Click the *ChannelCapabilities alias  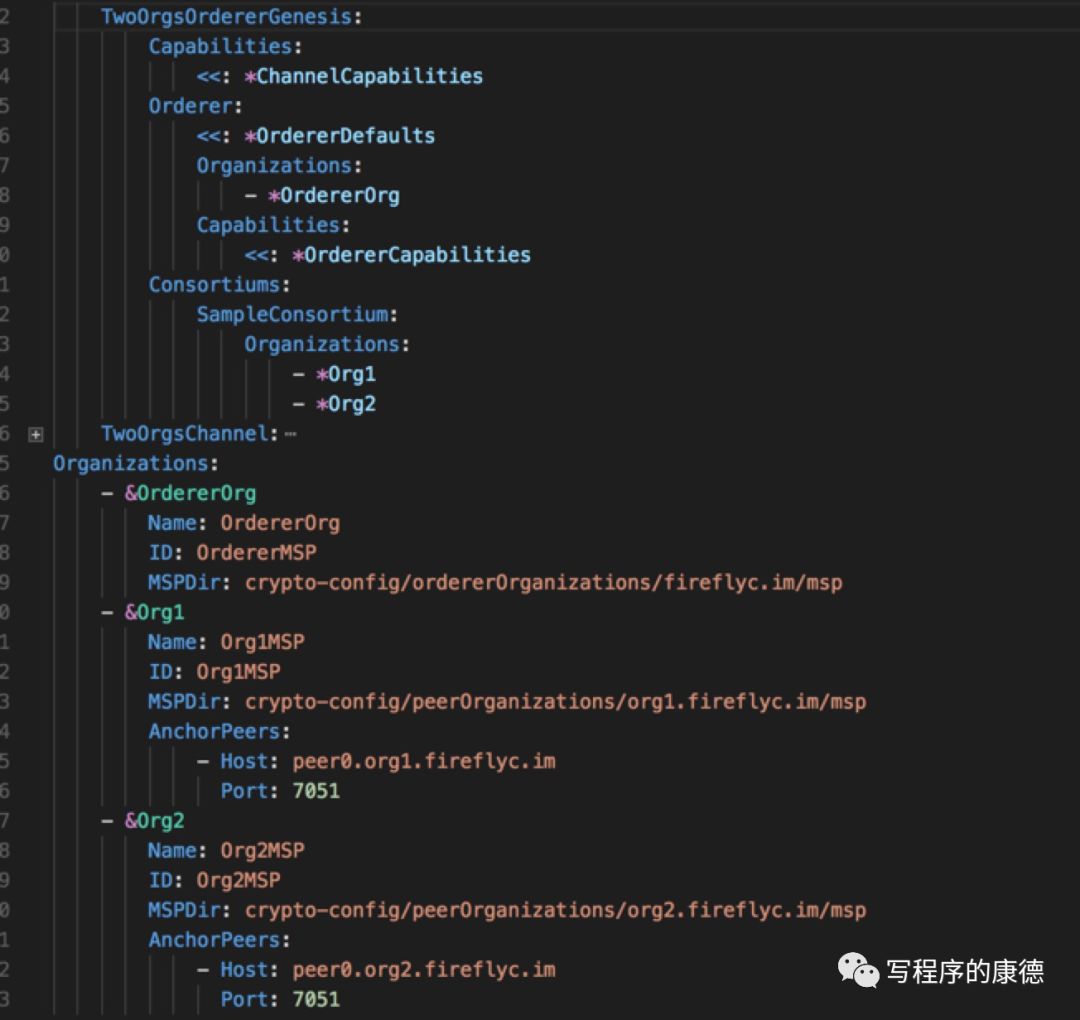click(363, 76)
